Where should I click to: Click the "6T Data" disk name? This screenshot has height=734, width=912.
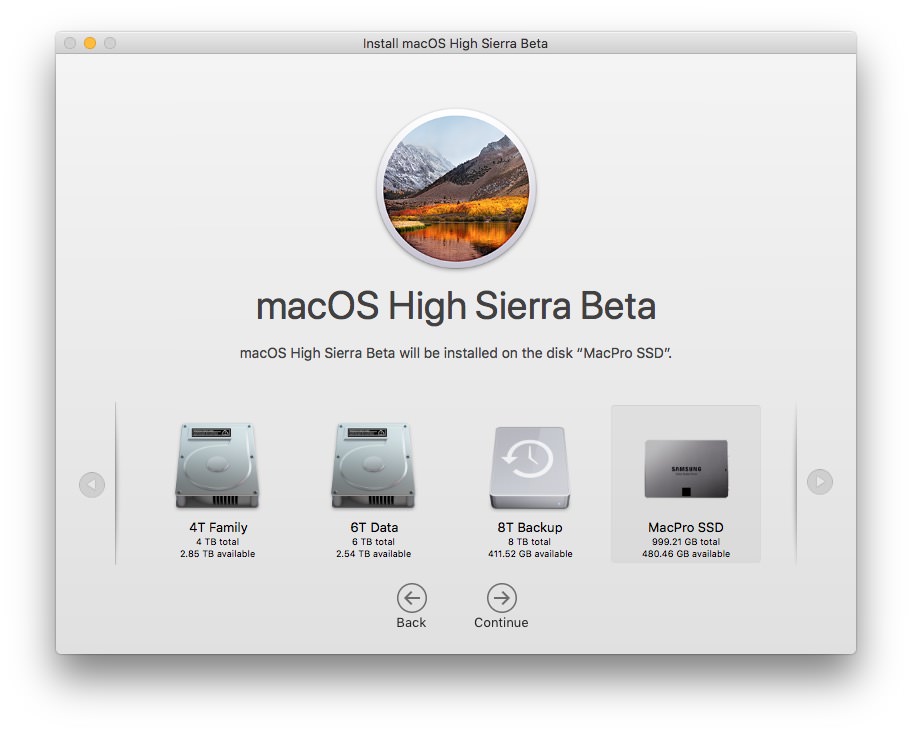coord(374,528)
